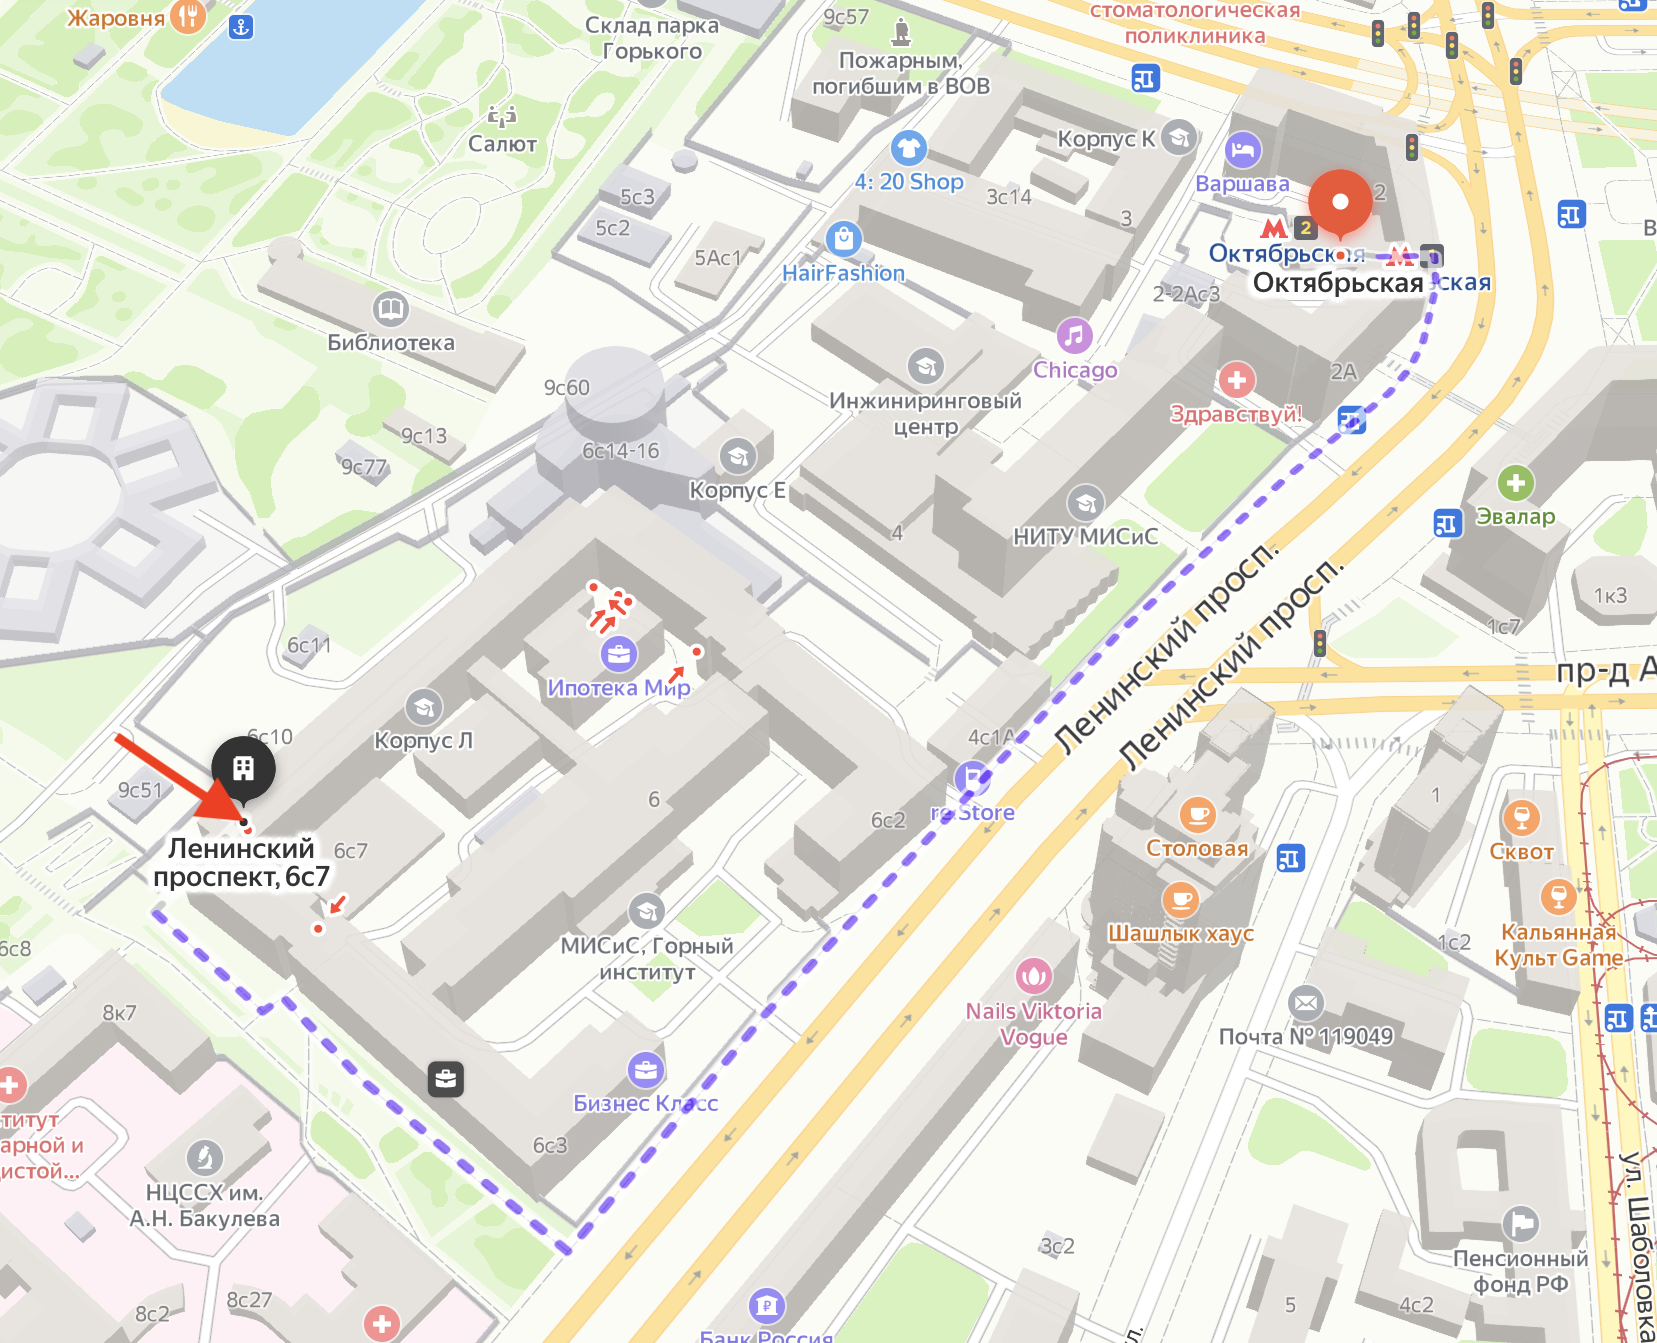Click the НИТУ МИСиС label
Viewport: 1657px width, 1343px height.
[x=1085, y=536]
